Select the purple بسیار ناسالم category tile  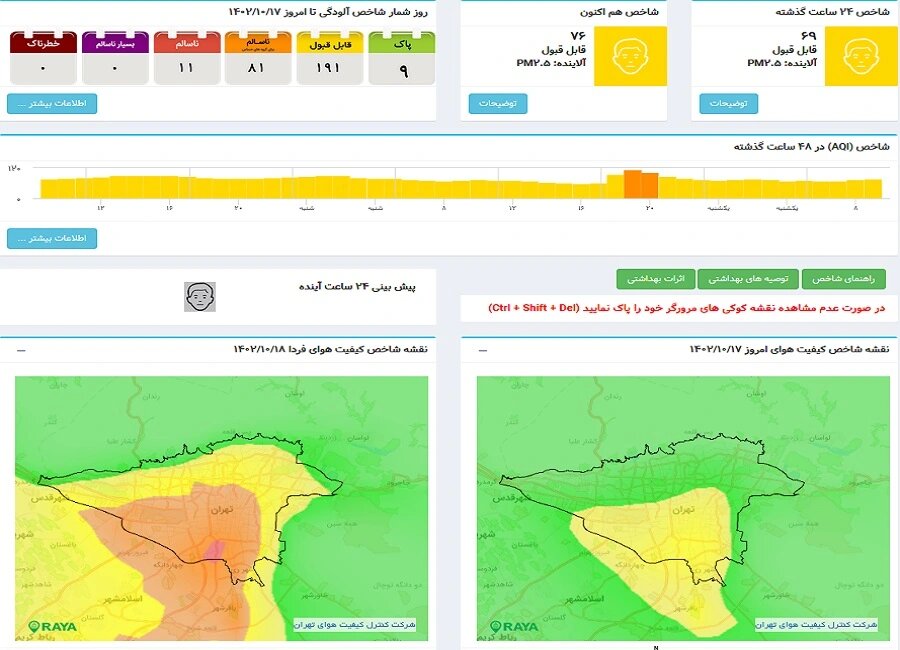pos(114,57)
